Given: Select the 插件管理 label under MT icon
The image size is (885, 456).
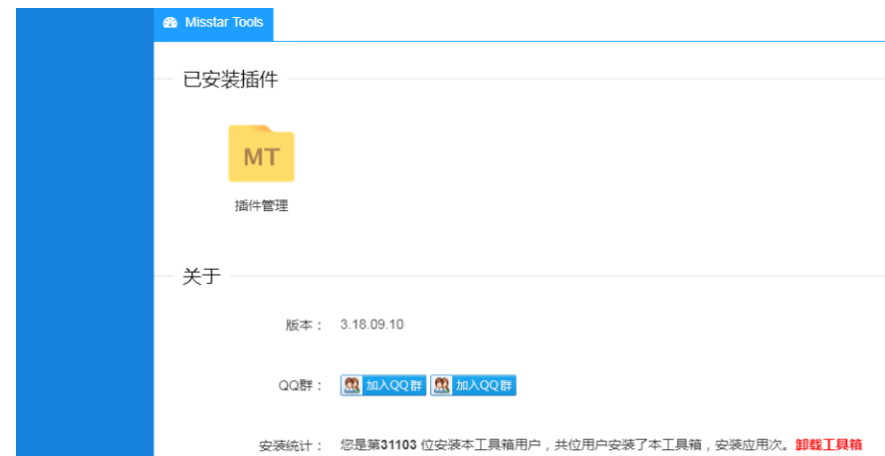Looking at the screenshot, I should tap(261, 206).
